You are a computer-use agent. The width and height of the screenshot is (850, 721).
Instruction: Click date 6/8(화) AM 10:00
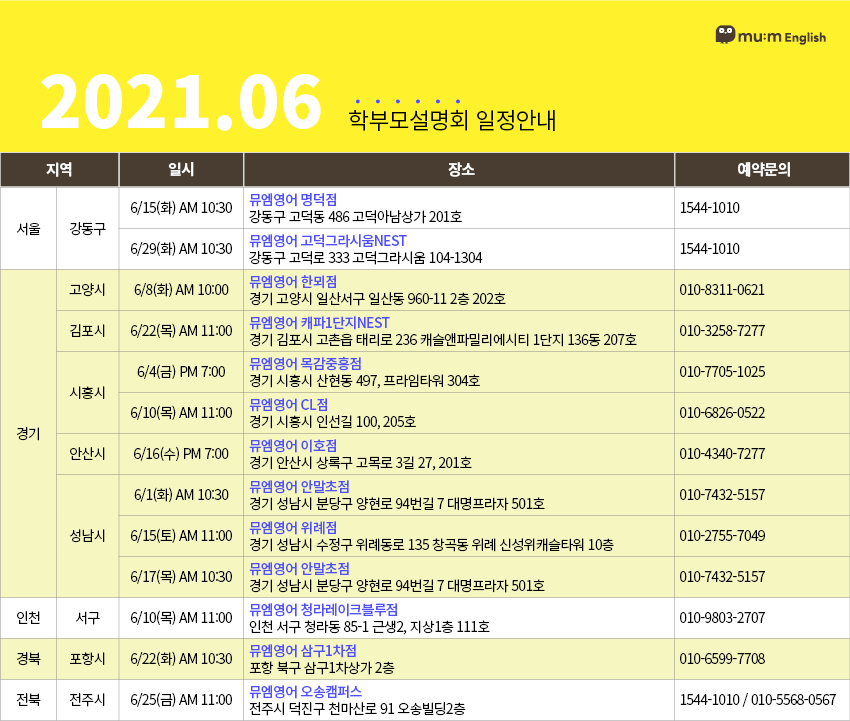[181, 290]
